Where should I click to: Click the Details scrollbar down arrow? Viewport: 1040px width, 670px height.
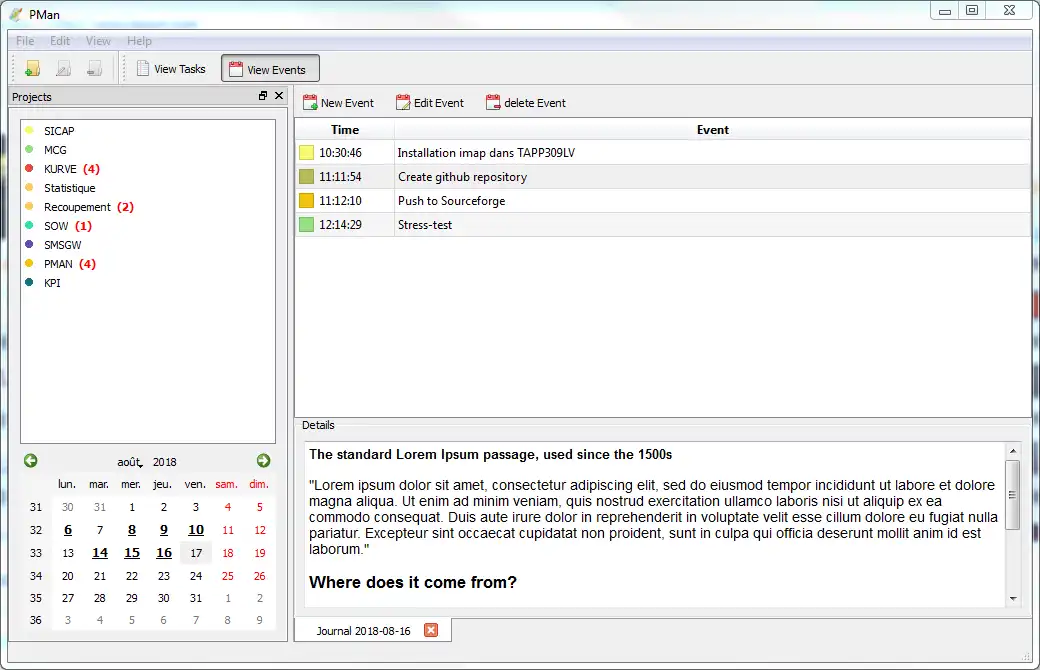(x=1013, y=598)
